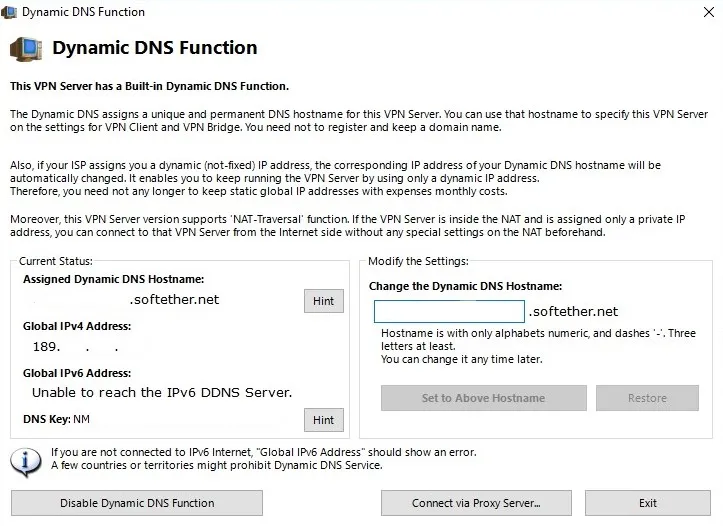Viewport: 723px width, 526px height.
Task: Click the bold 'Built-in Dynamic DNS Function' line
Action: pos(149,87)
